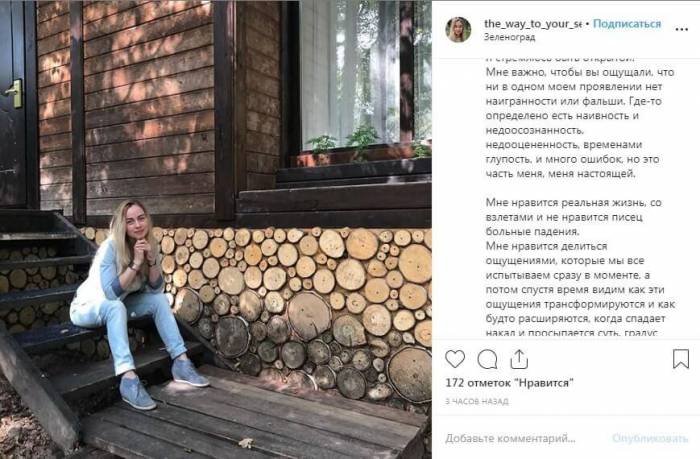Focus the "Добавьте комментарий" comment field
The height and width of the screenshot is (459, 700).
520,438
